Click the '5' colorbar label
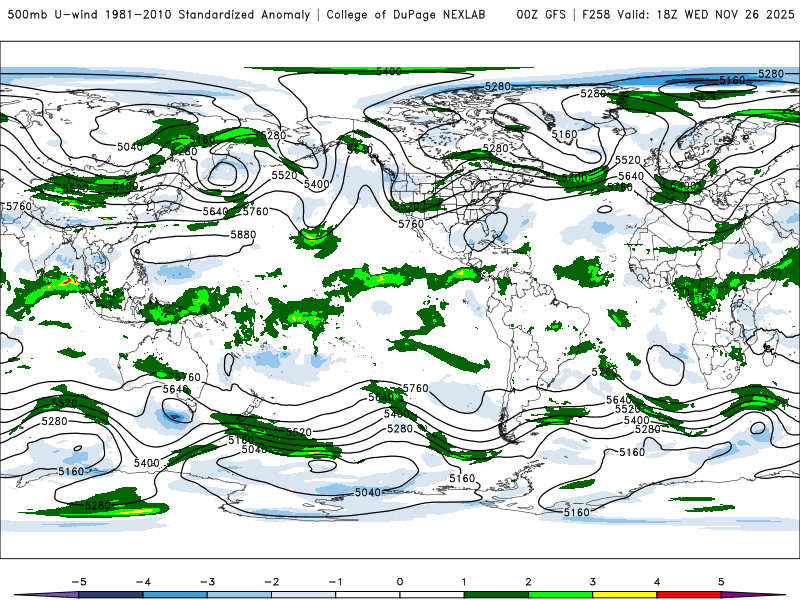This screenshot has width=800, height=600. click(721, 582)
